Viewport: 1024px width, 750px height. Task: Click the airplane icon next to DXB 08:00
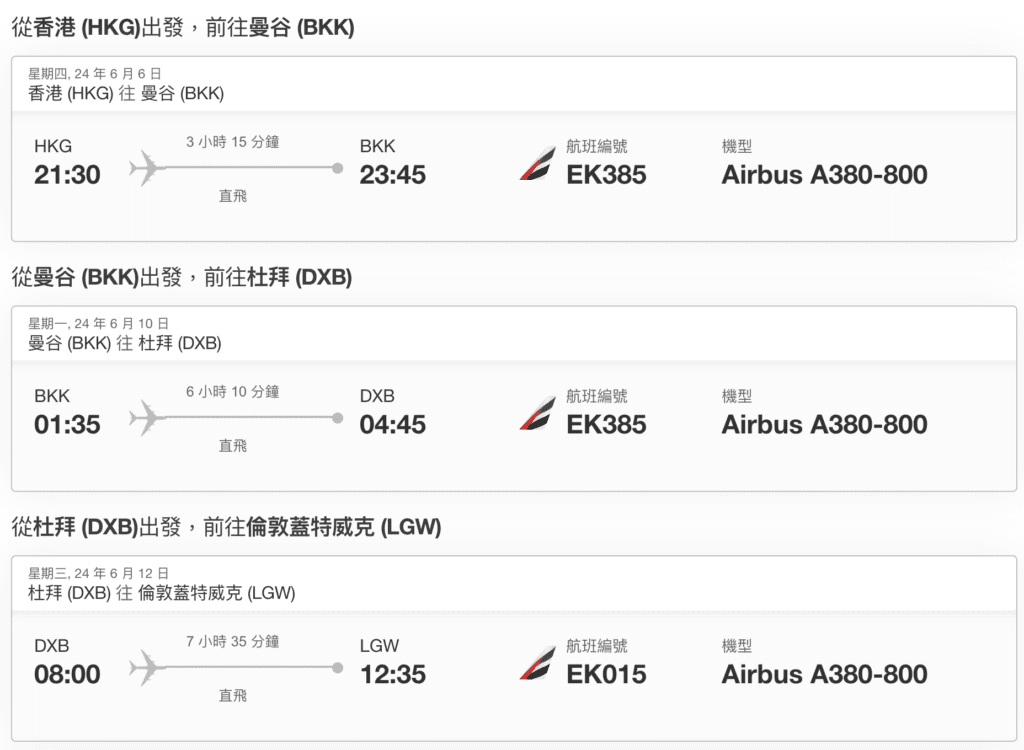pos(147,668)
